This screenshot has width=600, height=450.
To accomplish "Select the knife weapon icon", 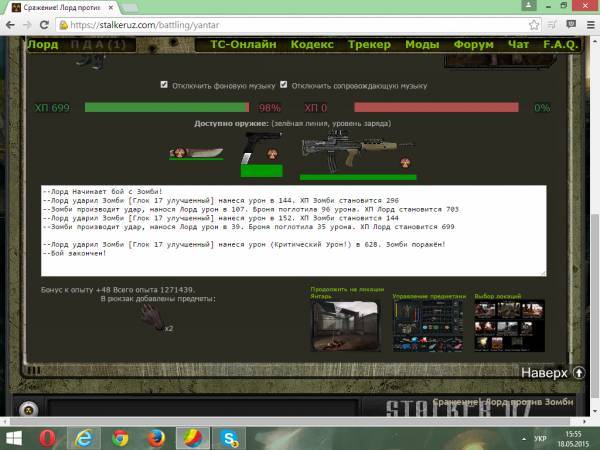I will click(x=196, y=153).
